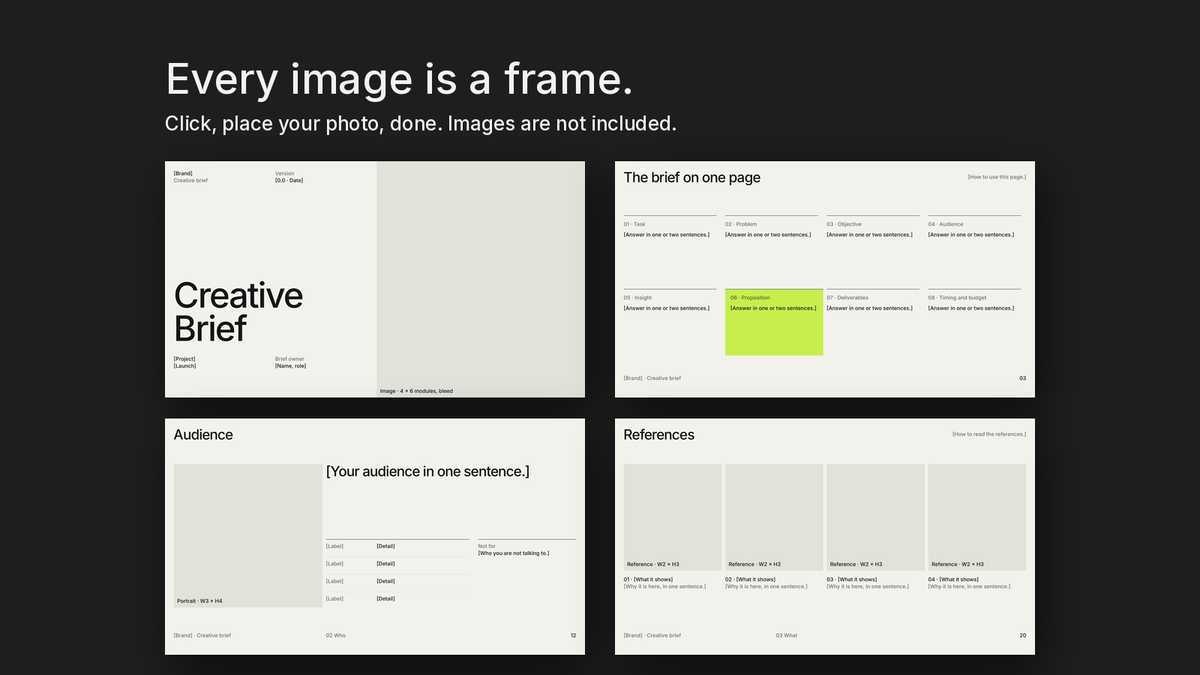Click the "References" slide title
The width and height of the screenshot is (1200, 675).
click(659, 435)
